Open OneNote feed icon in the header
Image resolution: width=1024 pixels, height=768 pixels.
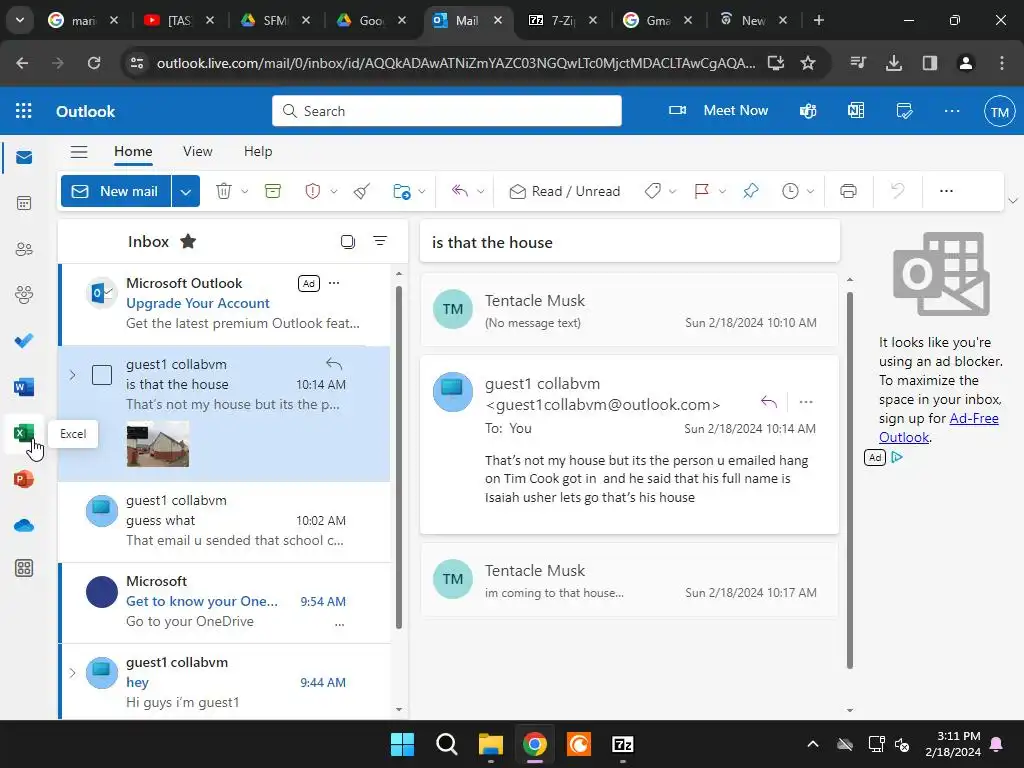click(x=856, y=110)
